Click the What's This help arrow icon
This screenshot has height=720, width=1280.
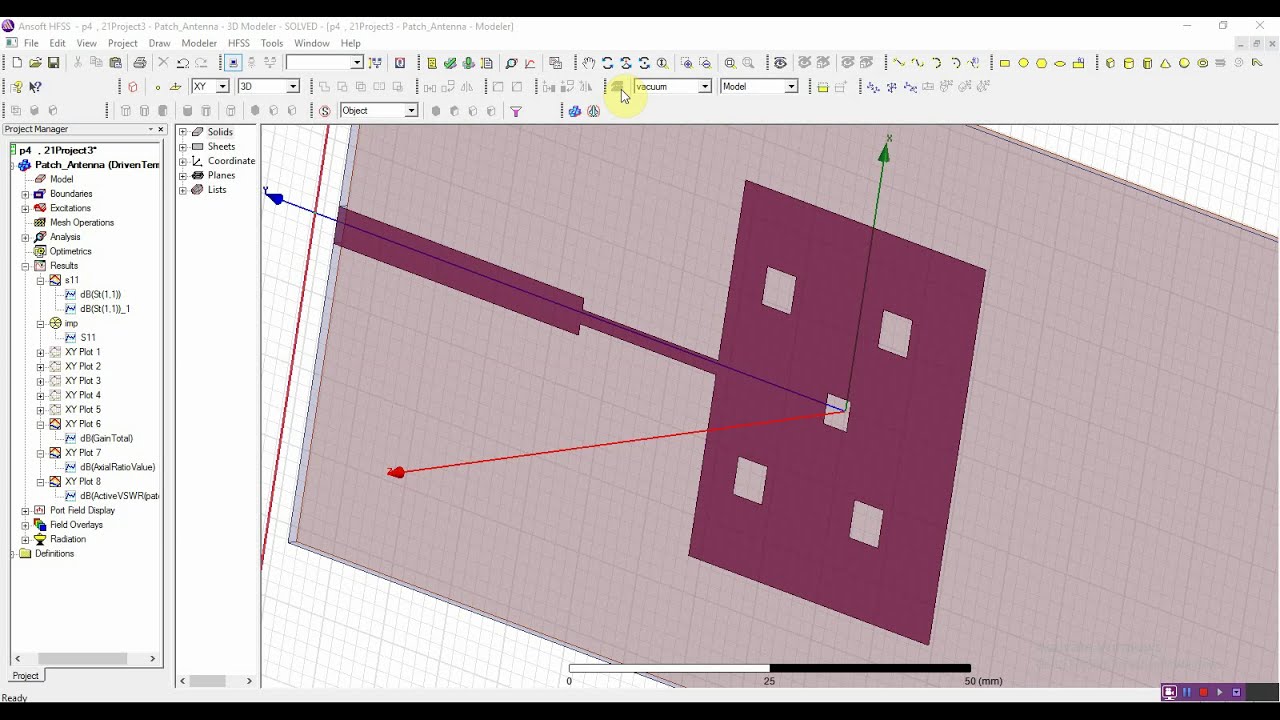click(x=36, y=87)
